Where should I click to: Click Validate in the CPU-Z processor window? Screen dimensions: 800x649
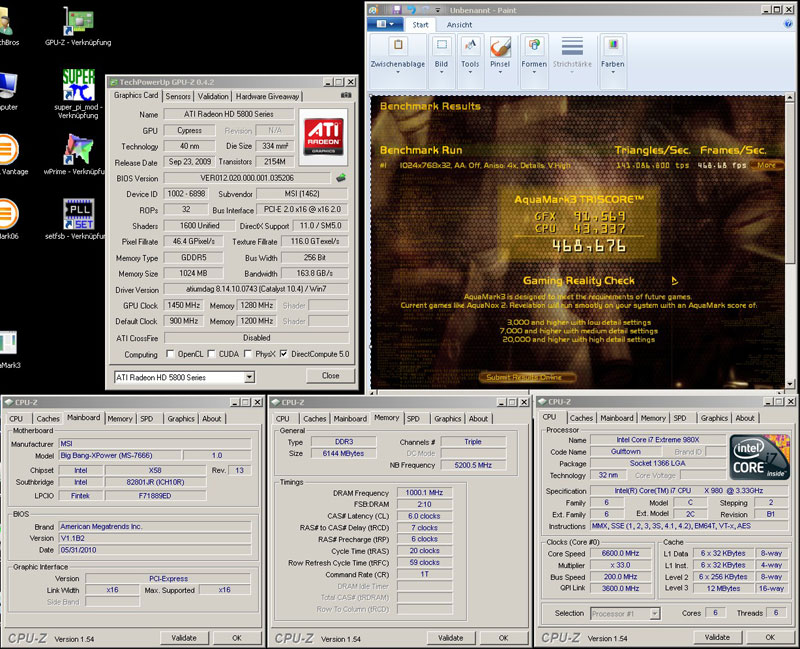(717, 637)
